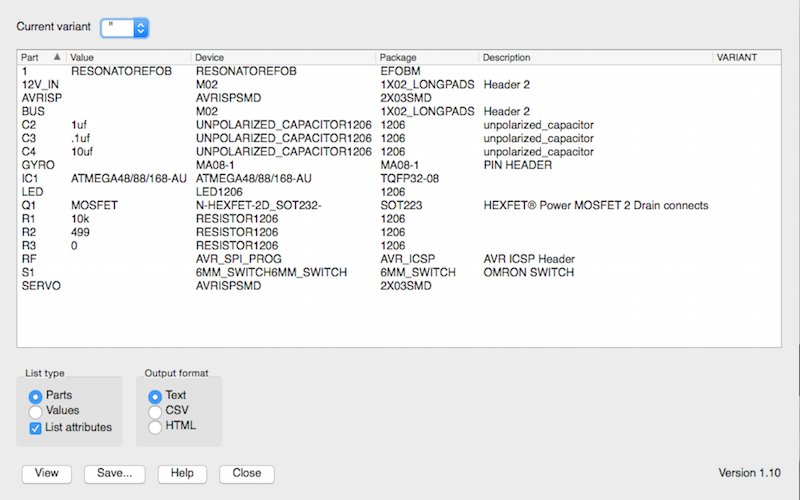Select the 12V_IN part row

coord(399,85)
